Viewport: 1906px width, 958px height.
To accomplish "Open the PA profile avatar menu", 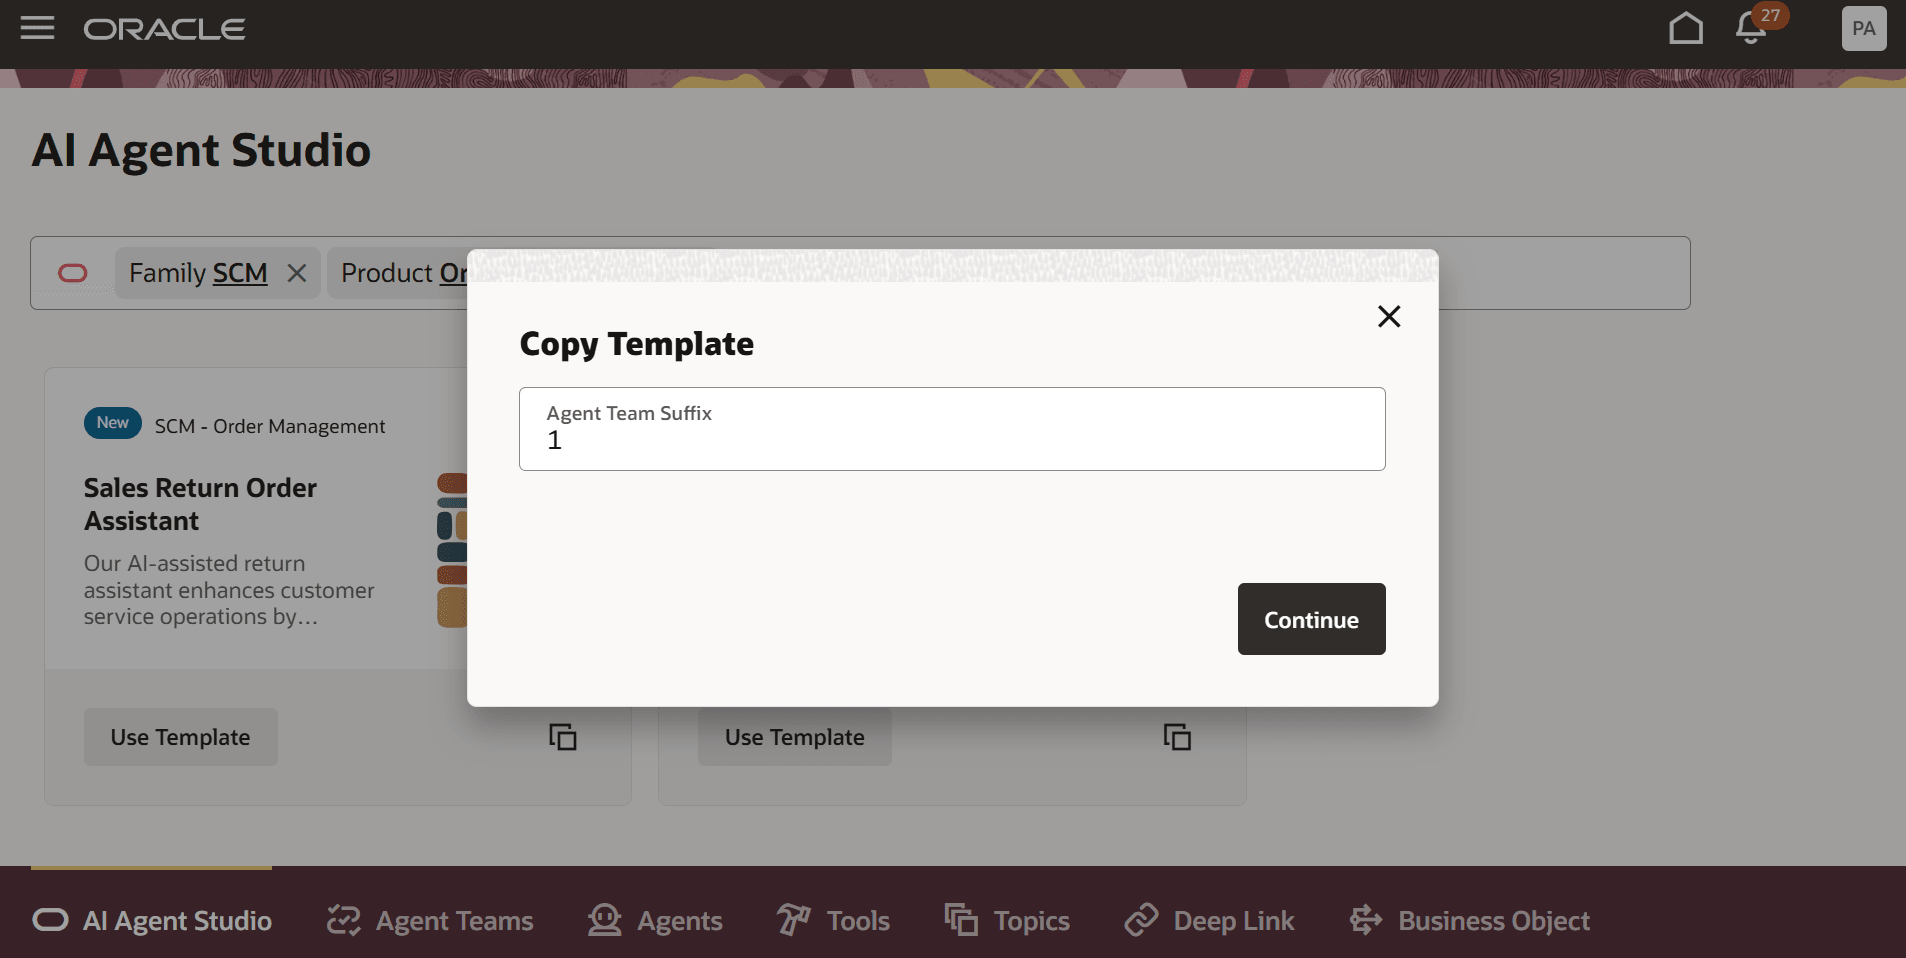I will (x=1862, y=28).
